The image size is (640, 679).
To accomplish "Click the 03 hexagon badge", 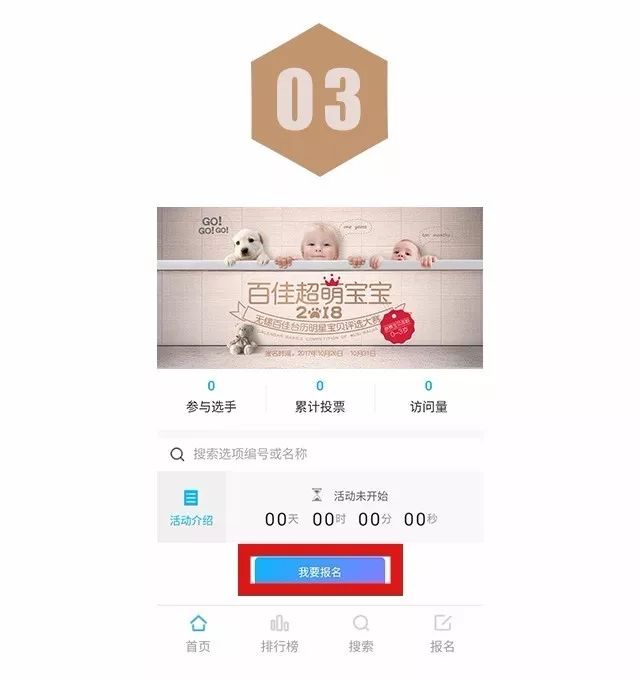I will tap(320, 100).
